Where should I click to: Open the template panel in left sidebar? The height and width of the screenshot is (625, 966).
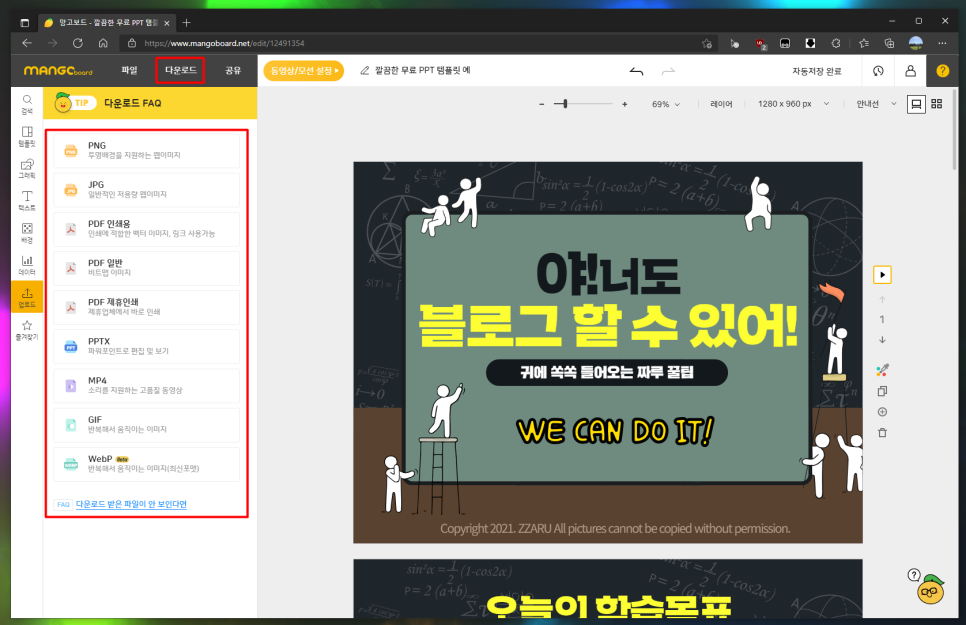click(x=27, y=137)
